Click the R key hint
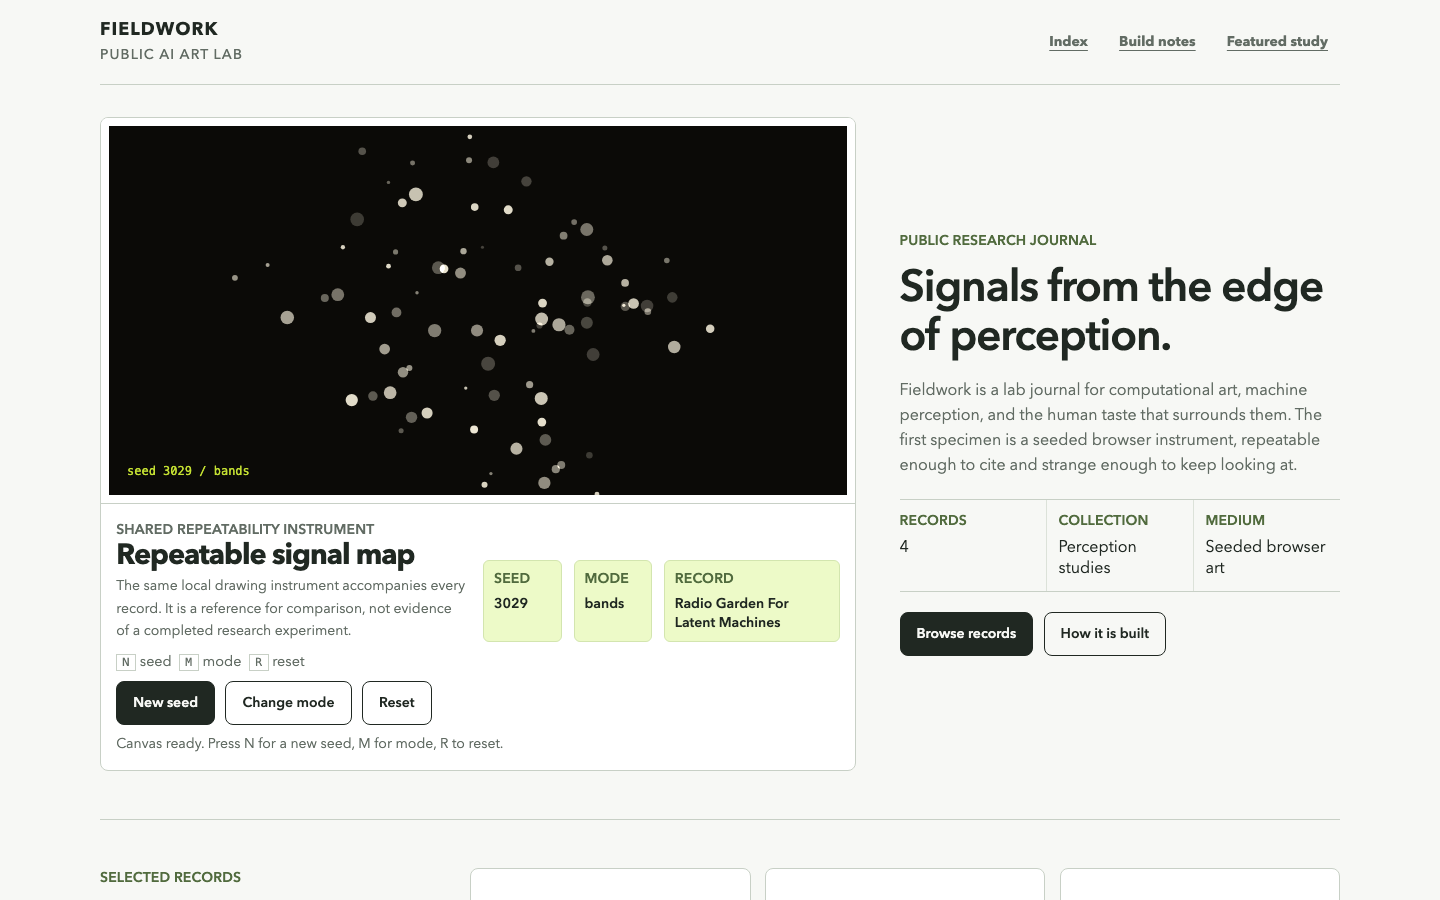 (x=258, y=662)
